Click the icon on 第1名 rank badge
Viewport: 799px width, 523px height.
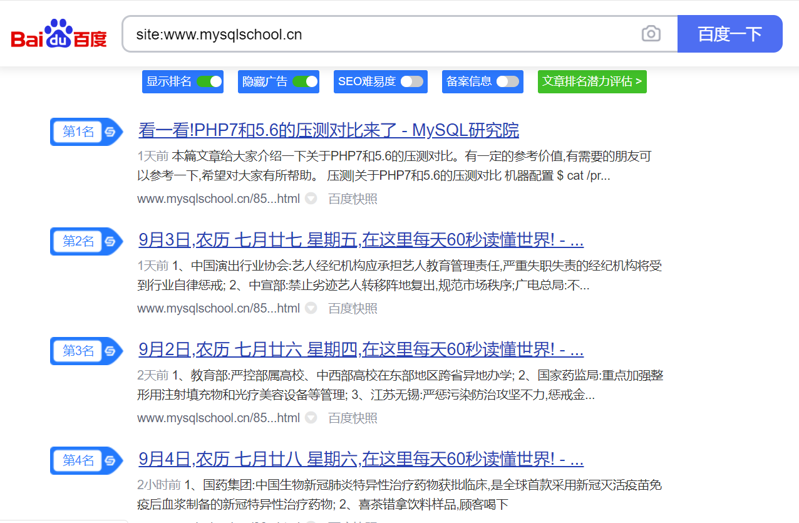(x=111, y=132)
